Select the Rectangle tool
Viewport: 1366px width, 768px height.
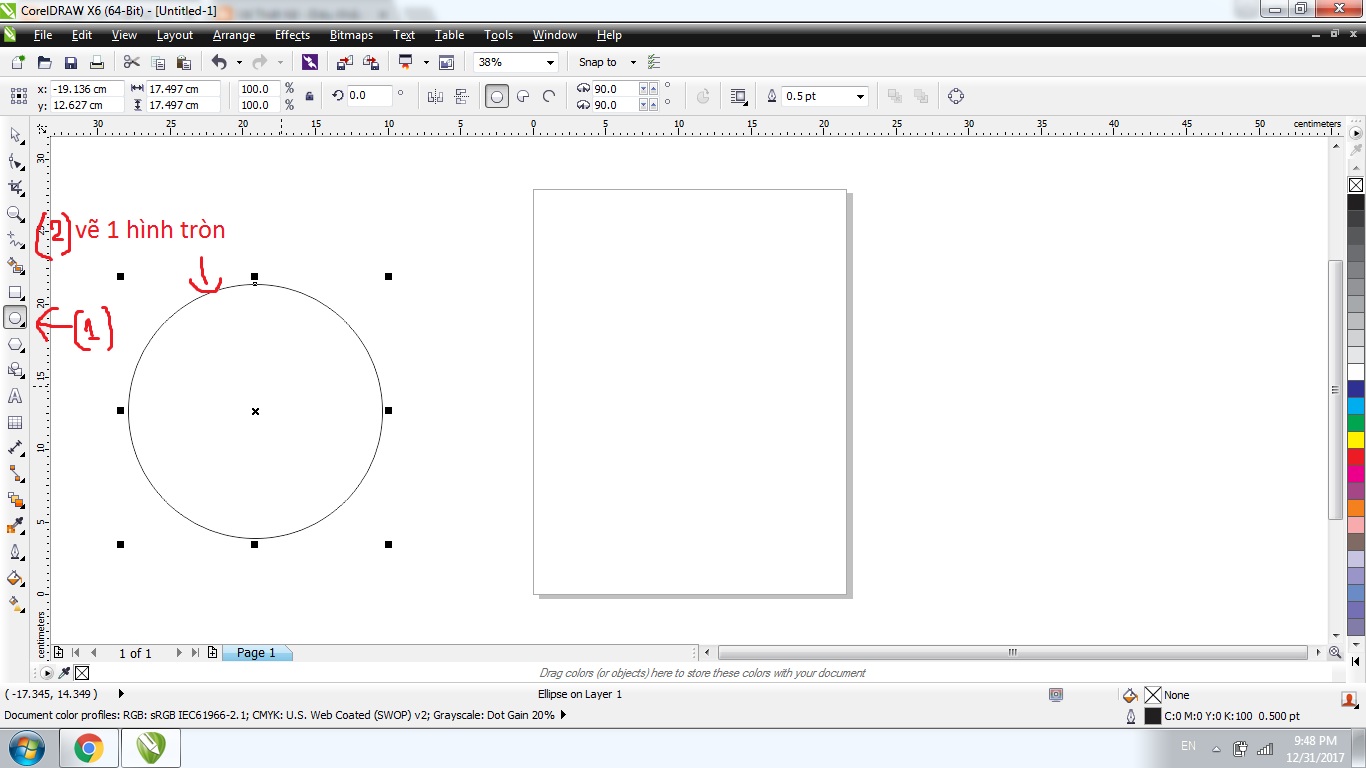point(15,292)
